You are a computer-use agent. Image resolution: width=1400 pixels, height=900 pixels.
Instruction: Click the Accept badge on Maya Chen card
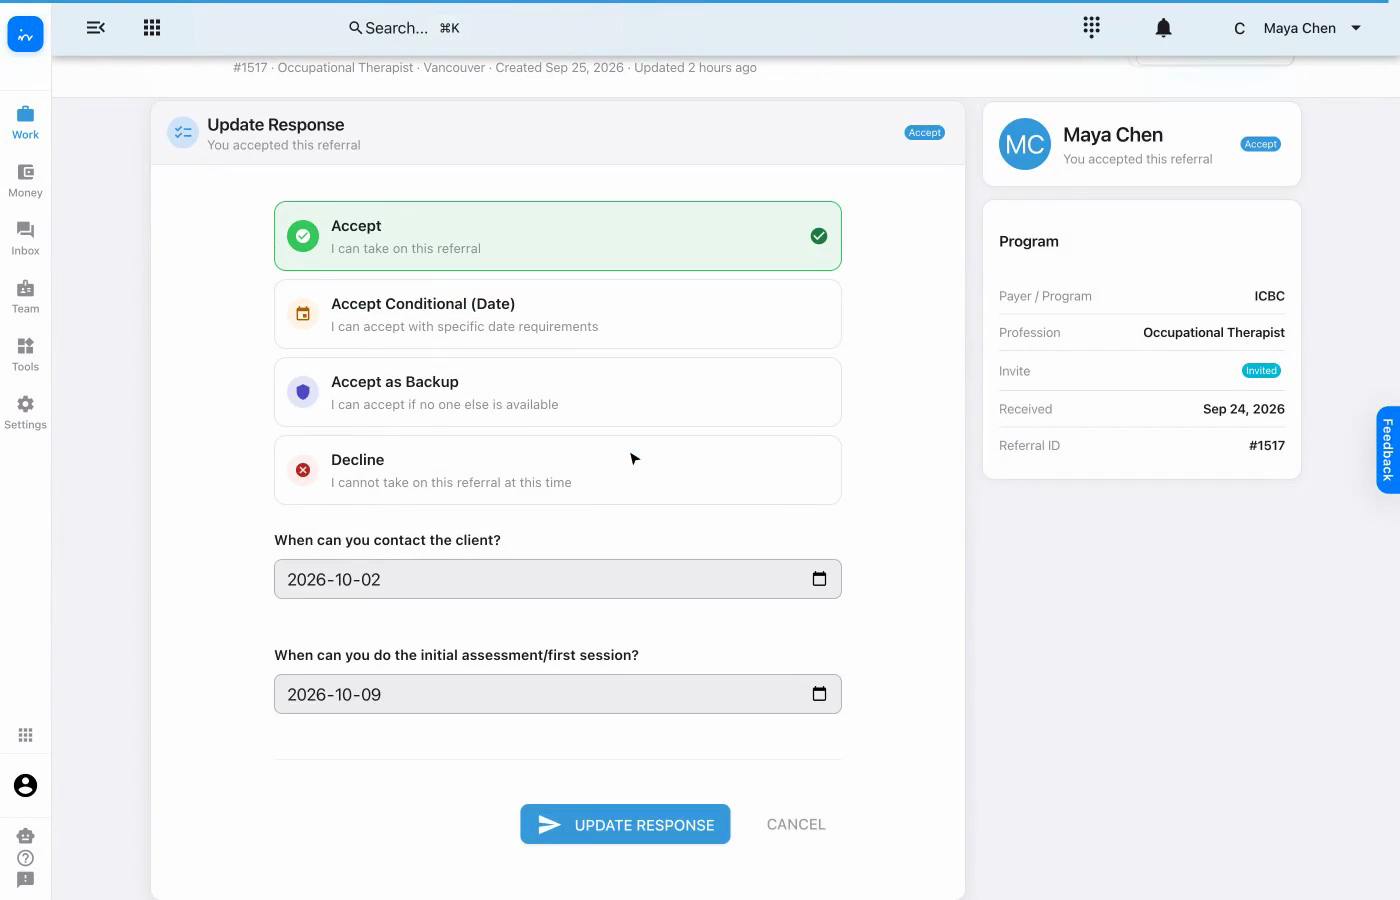click(1261, 144)
